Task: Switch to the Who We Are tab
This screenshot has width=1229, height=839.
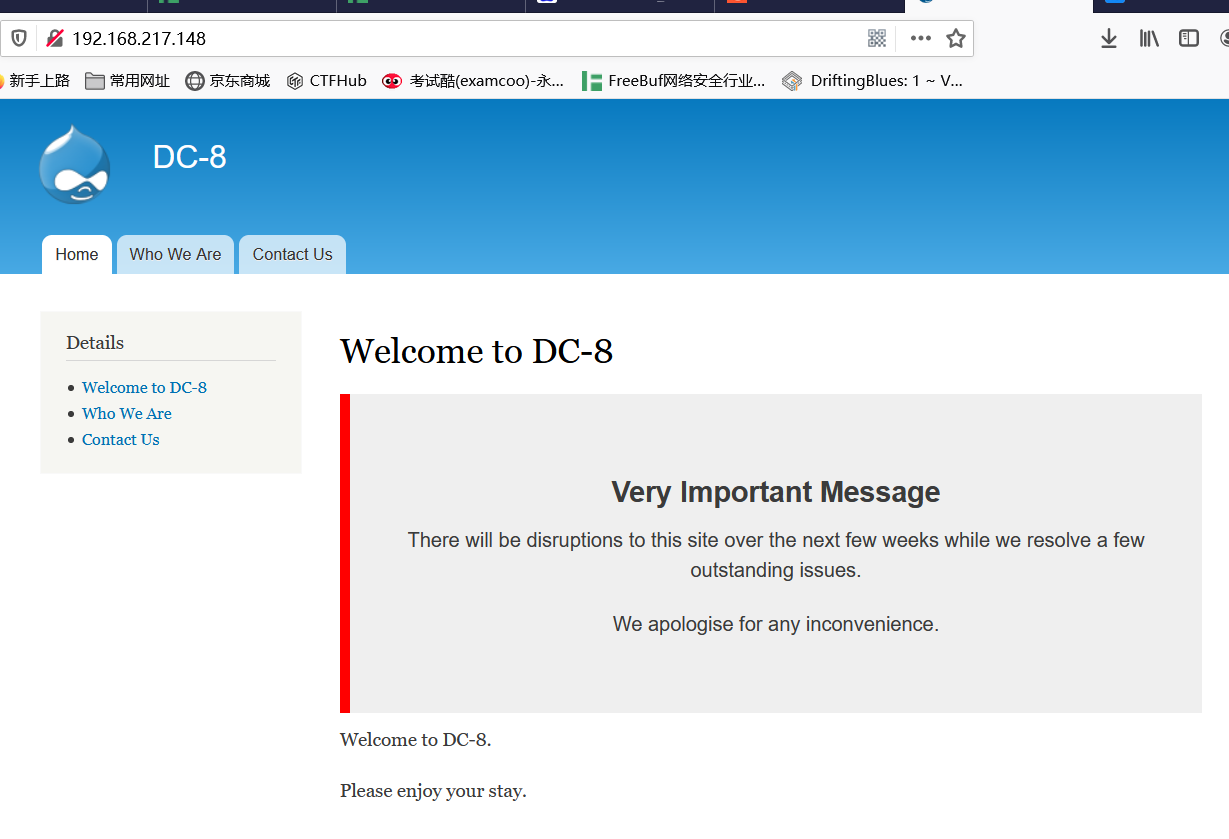Action: 175,254
